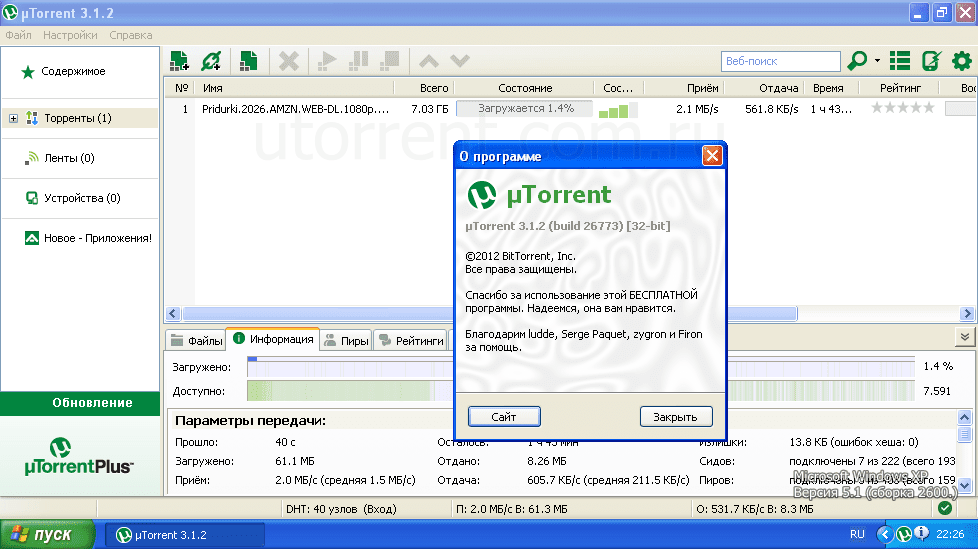
Task: Click the info pane scroll-down arrow
Action: pos(964,485)
